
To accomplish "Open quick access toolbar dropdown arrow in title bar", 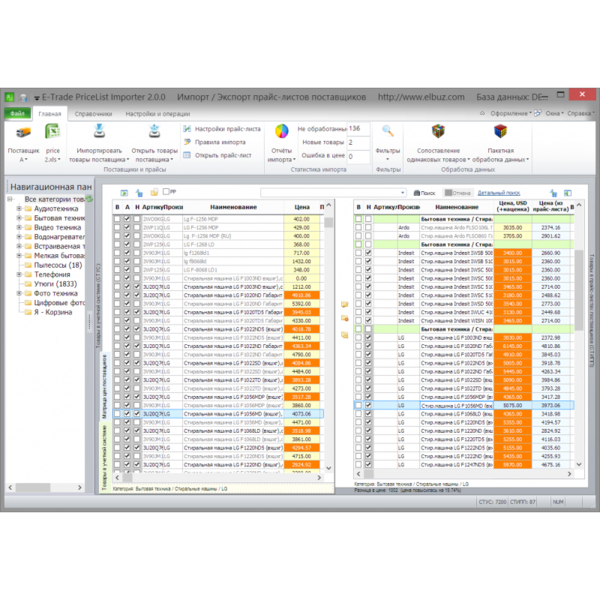I will (x=37, y=98).
